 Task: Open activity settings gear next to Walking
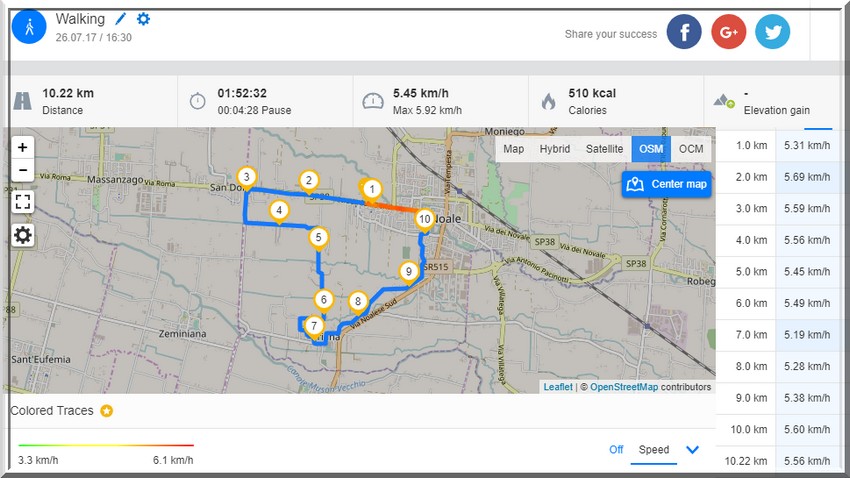143,19
